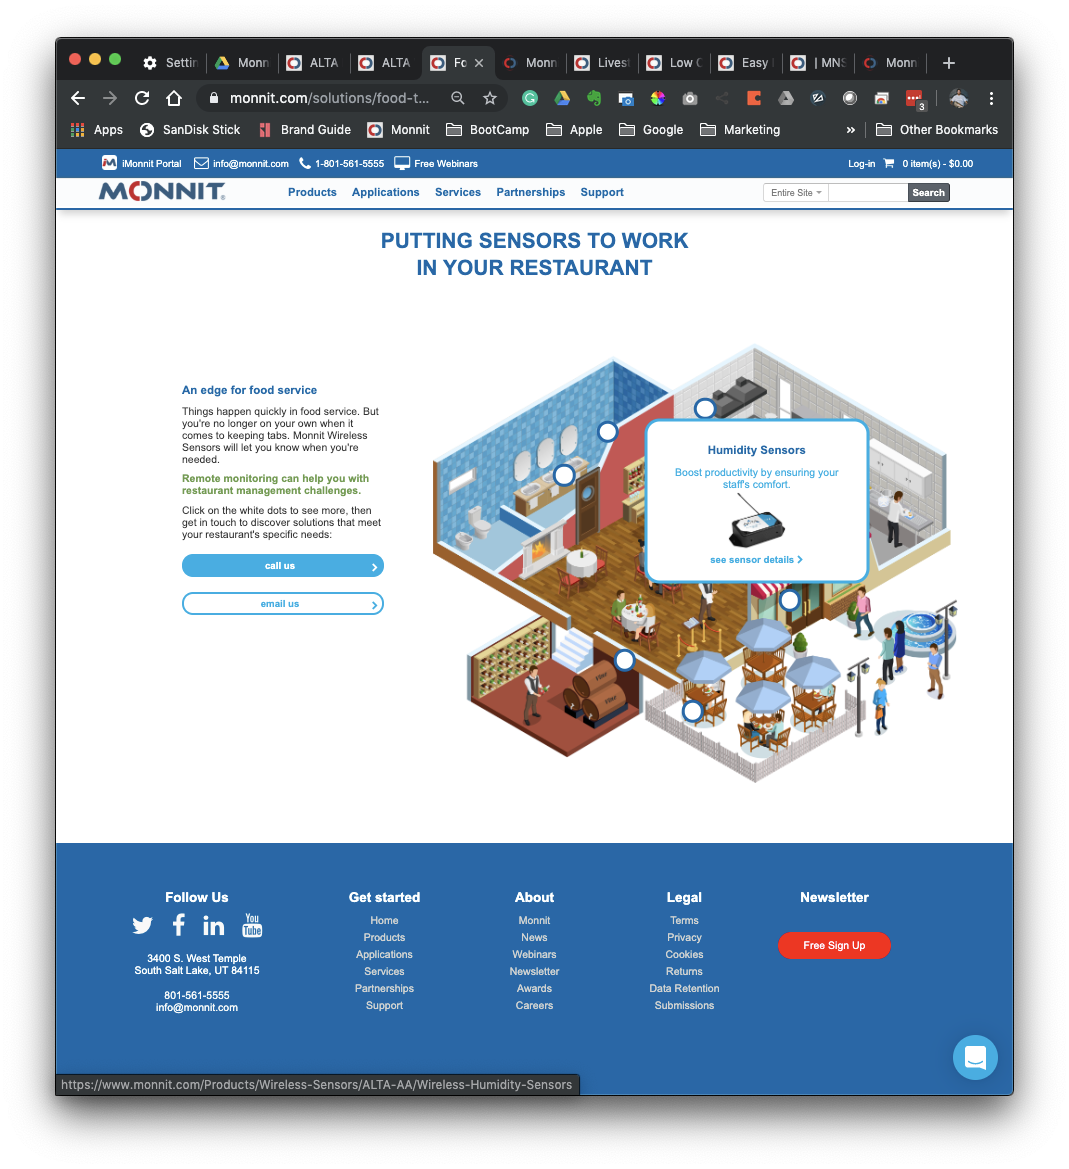Click Free Sign Up under Newsletter
Screen dimensions: 1069x1169
click(x=834, y=945)
